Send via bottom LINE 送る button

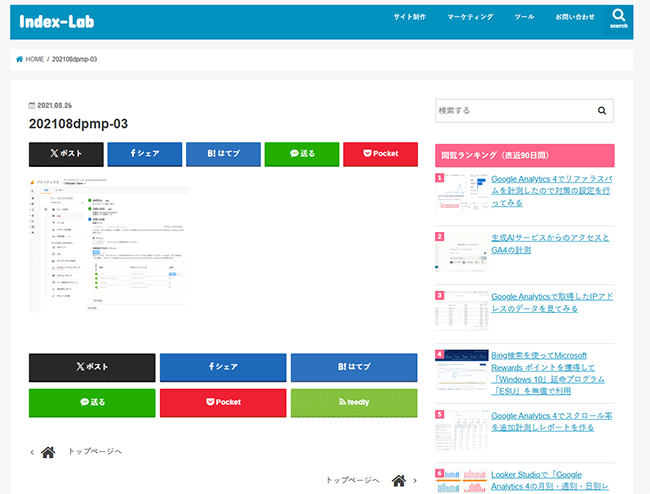[92, 403]
